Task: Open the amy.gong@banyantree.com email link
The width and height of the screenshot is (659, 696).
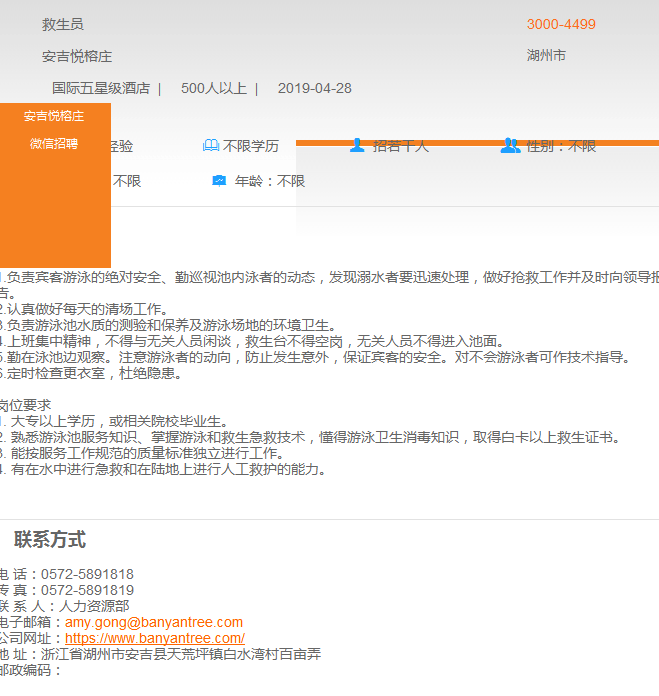Action: [154, 622]
